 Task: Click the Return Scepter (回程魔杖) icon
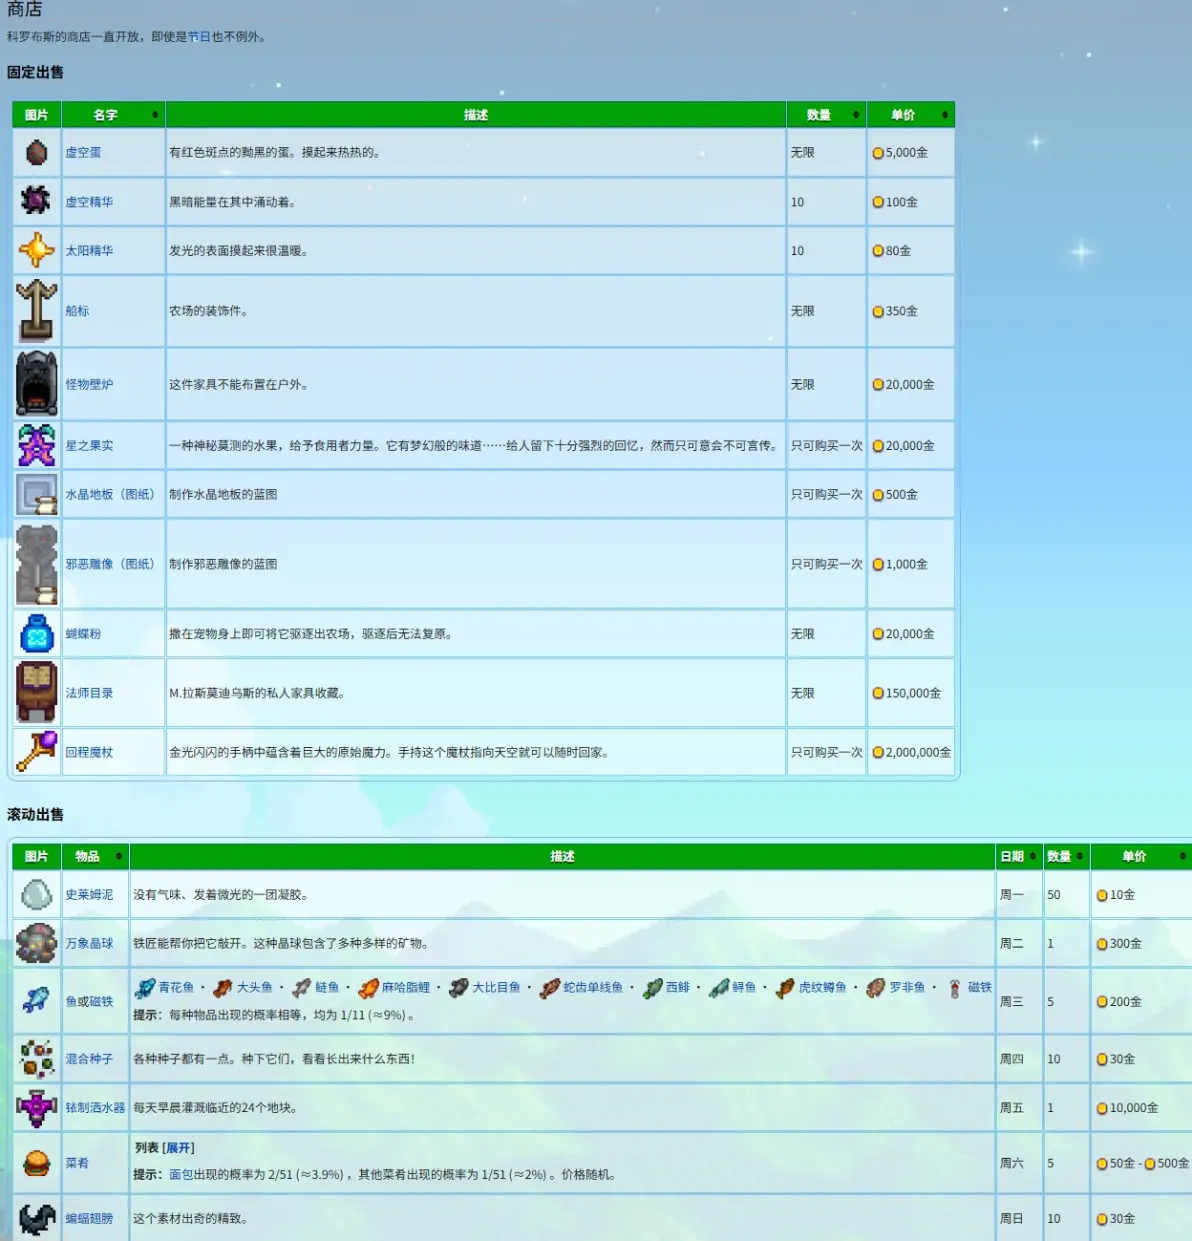click(x=36, y=752)
